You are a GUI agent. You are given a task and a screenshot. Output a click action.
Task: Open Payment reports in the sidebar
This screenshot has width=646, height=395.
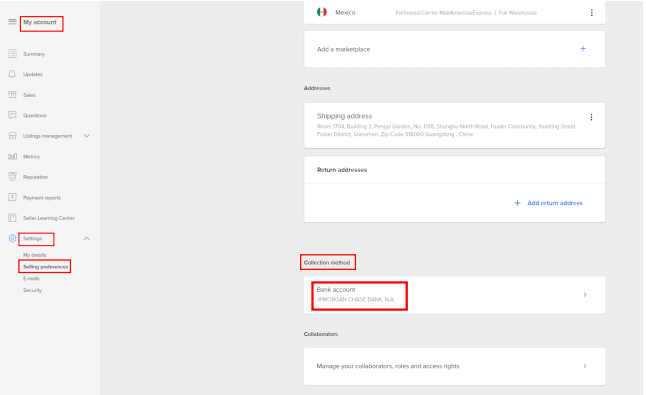(42, 198)
